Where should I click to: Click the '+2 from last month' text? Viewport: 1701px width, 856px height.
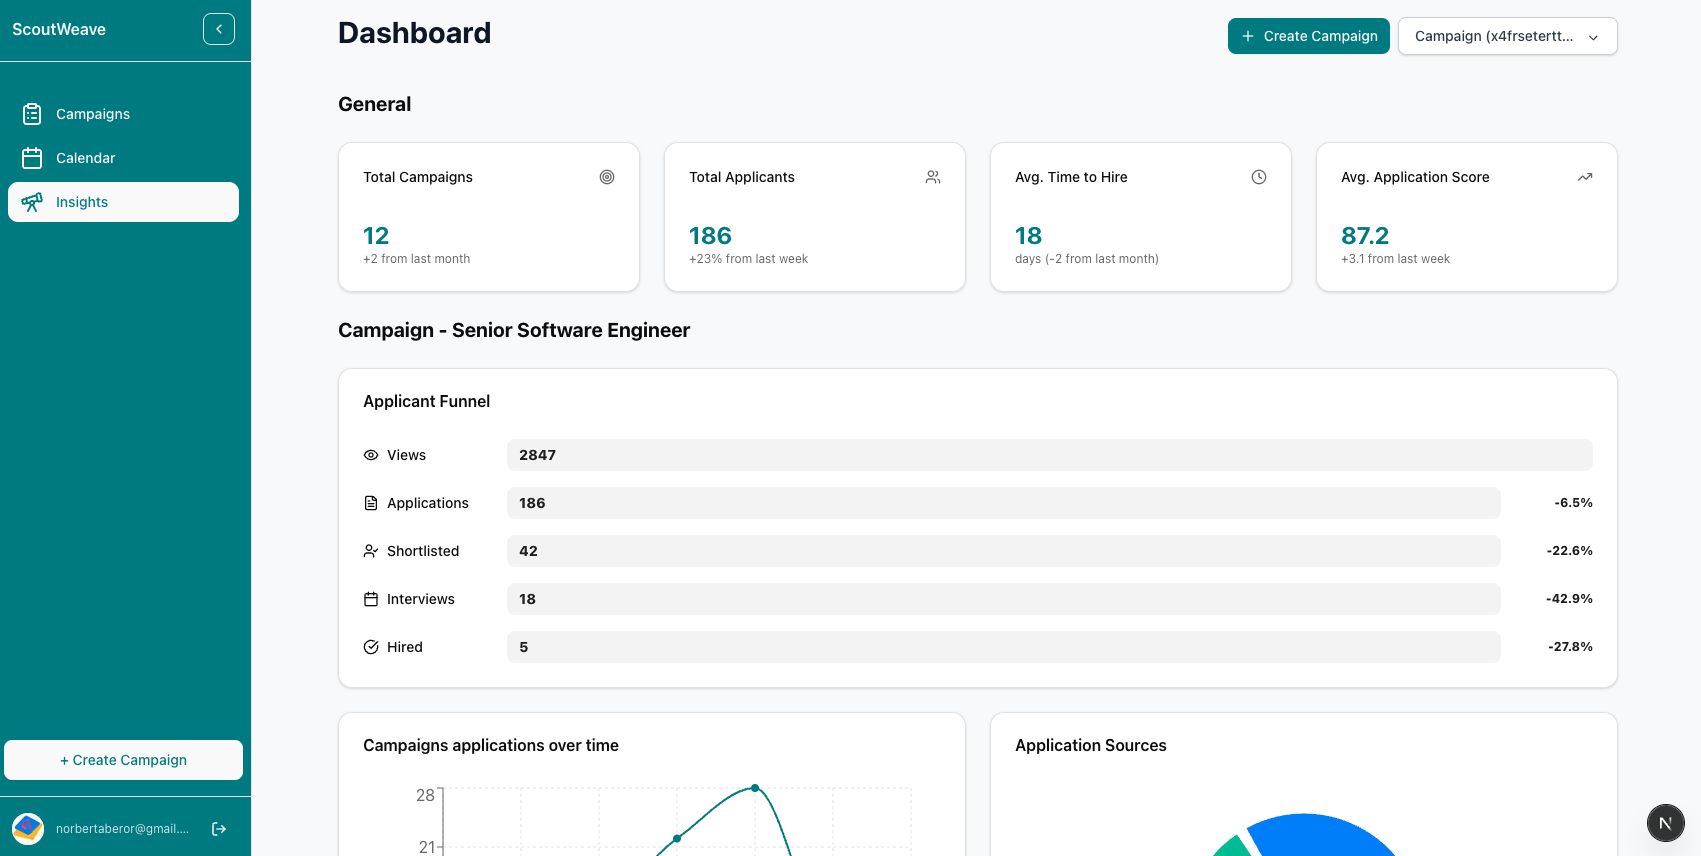[x=417, y=259]
